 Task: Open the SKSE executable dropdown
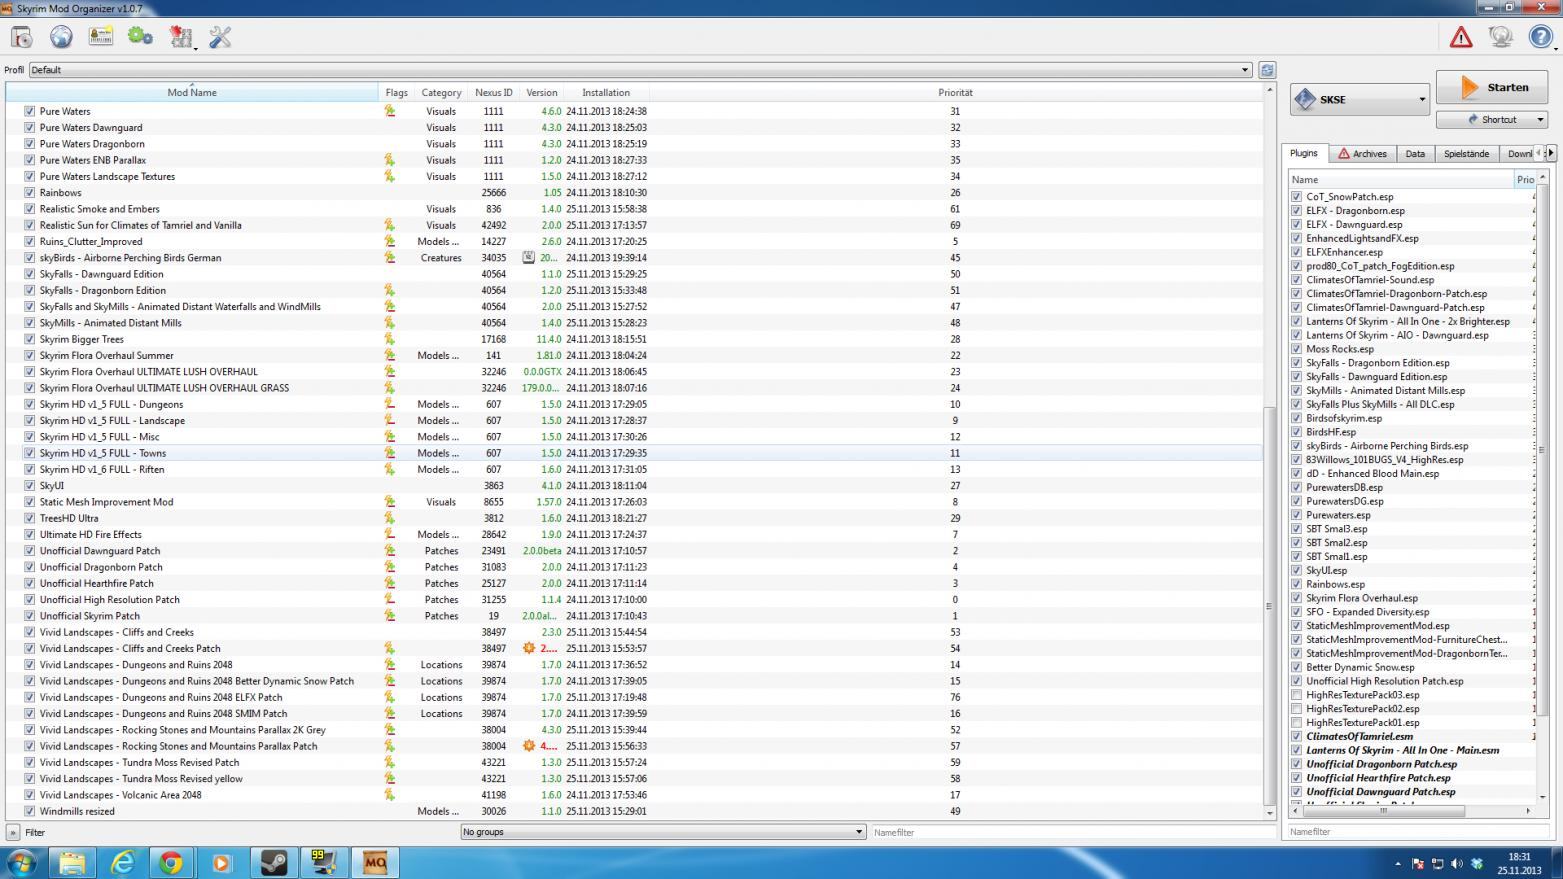1359,99
